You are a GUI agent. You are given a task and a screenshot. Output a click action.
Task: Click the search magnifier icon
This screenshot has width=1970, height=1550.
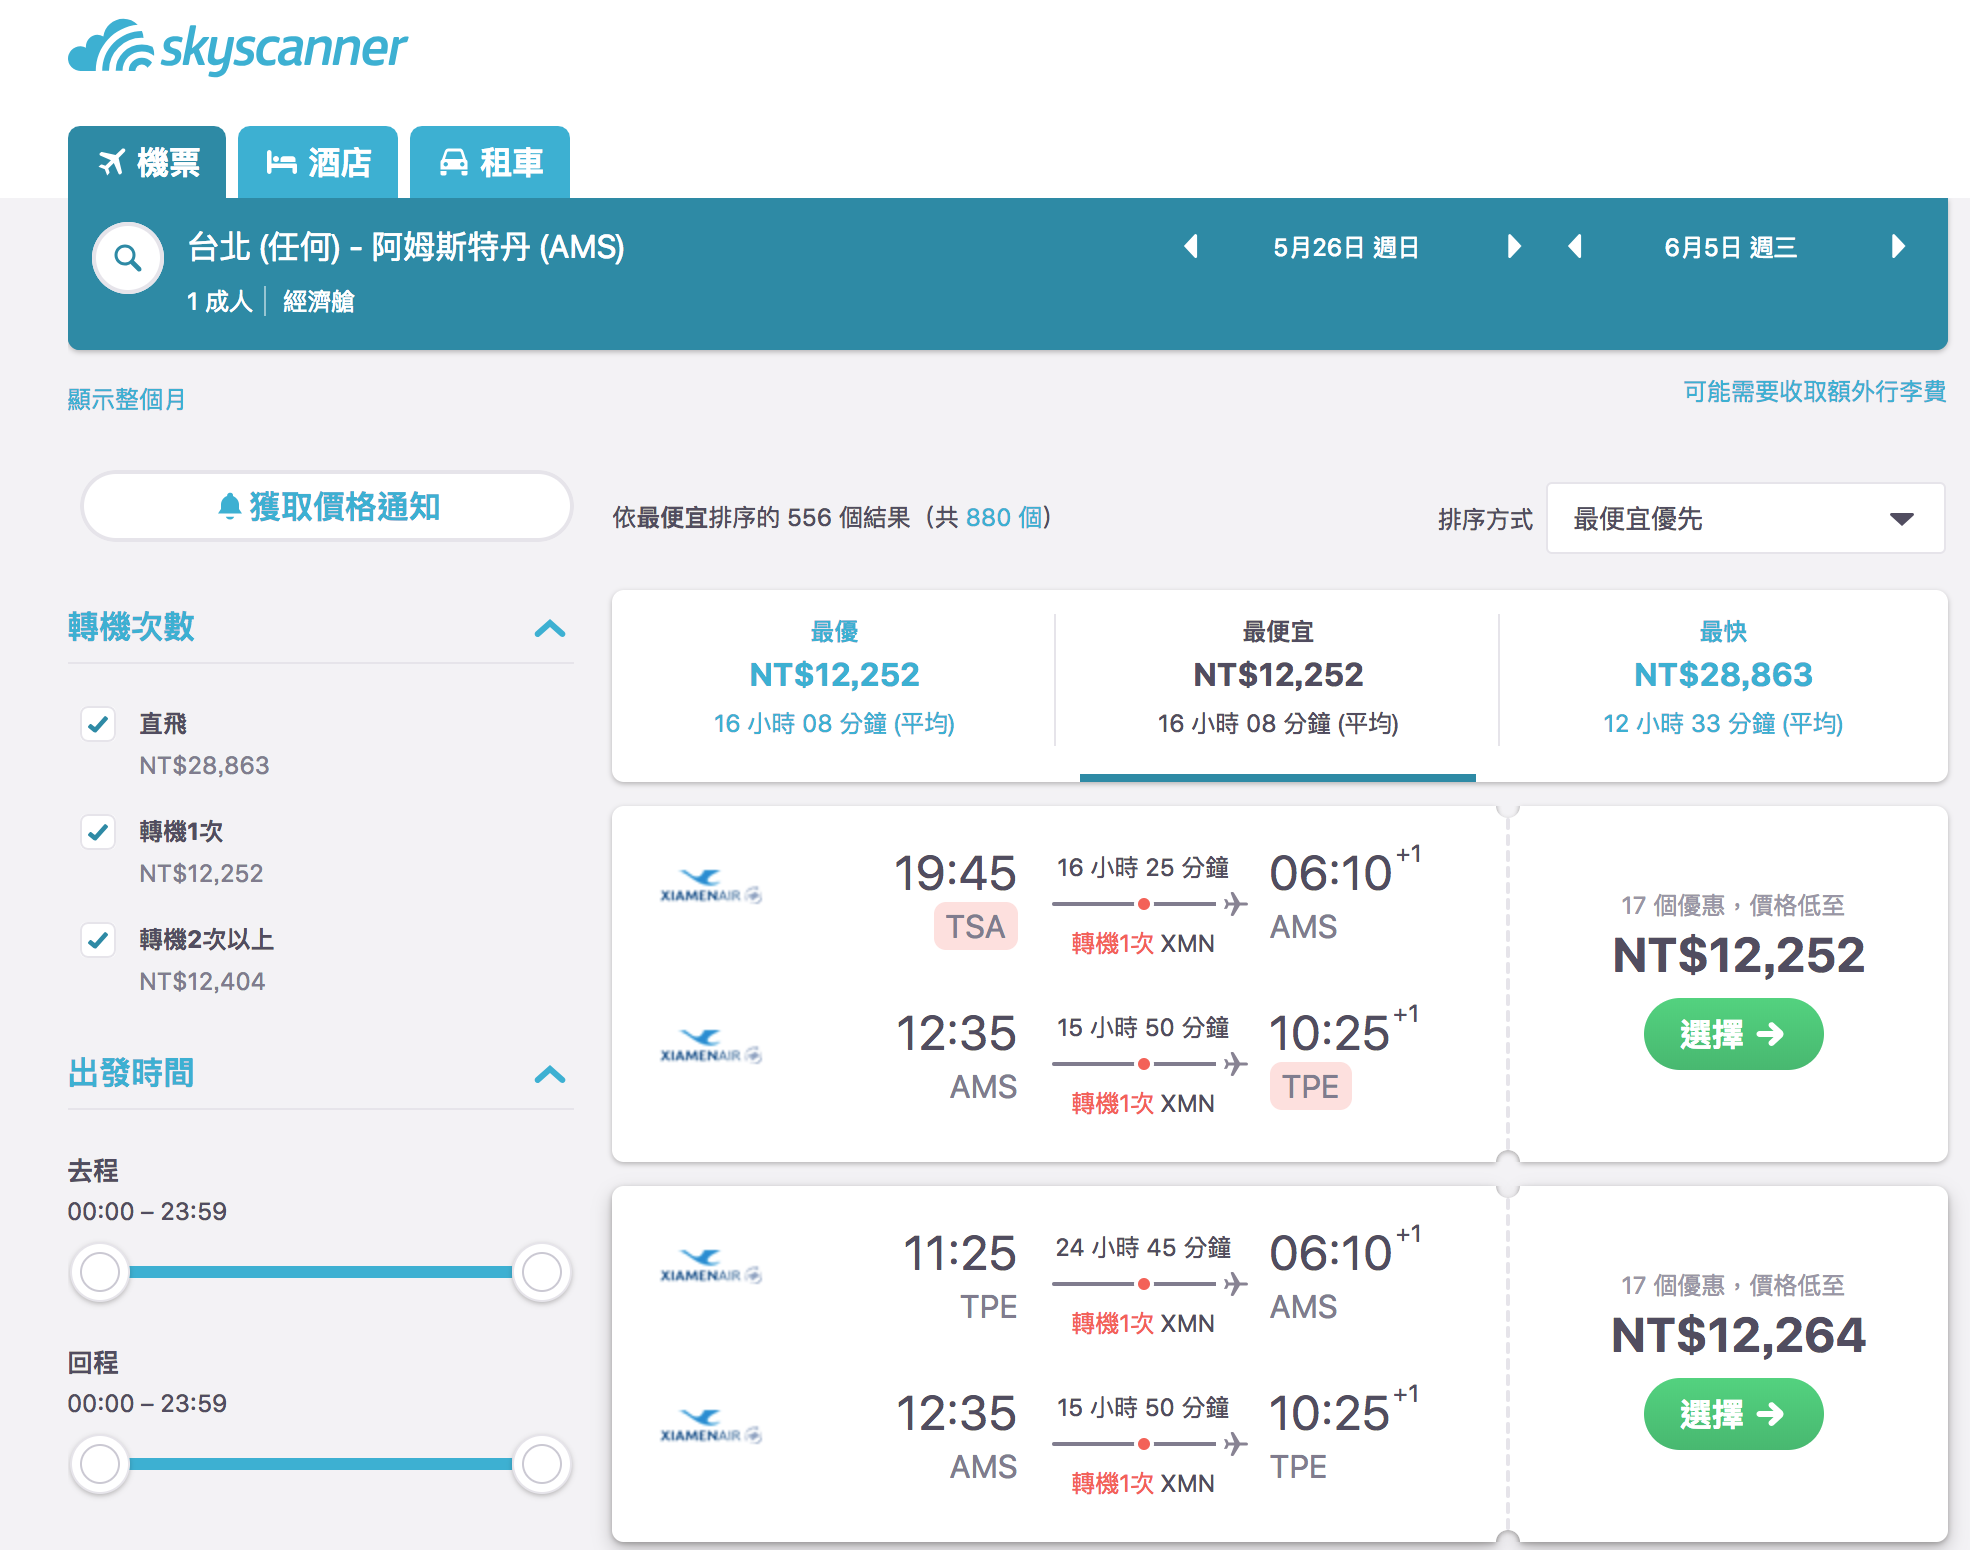127,258
